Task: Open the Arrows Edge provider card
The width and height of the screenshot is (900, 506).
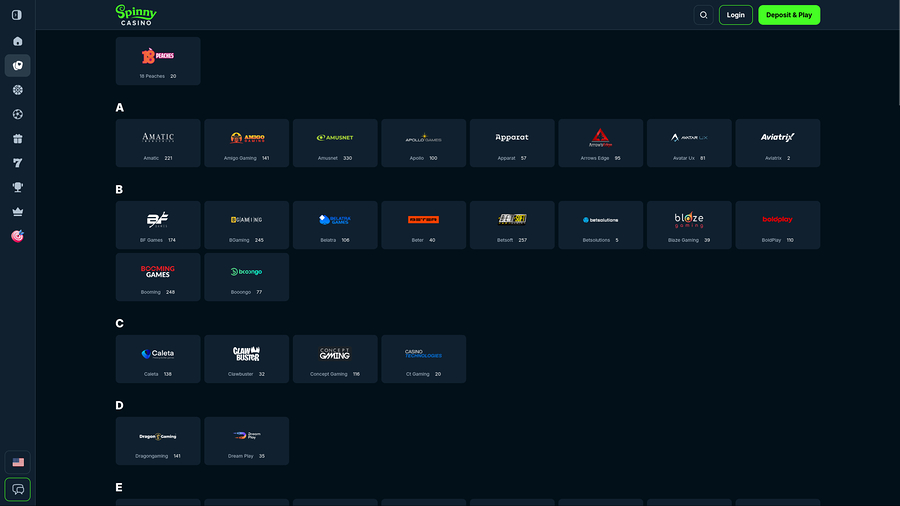Action: 600,143
